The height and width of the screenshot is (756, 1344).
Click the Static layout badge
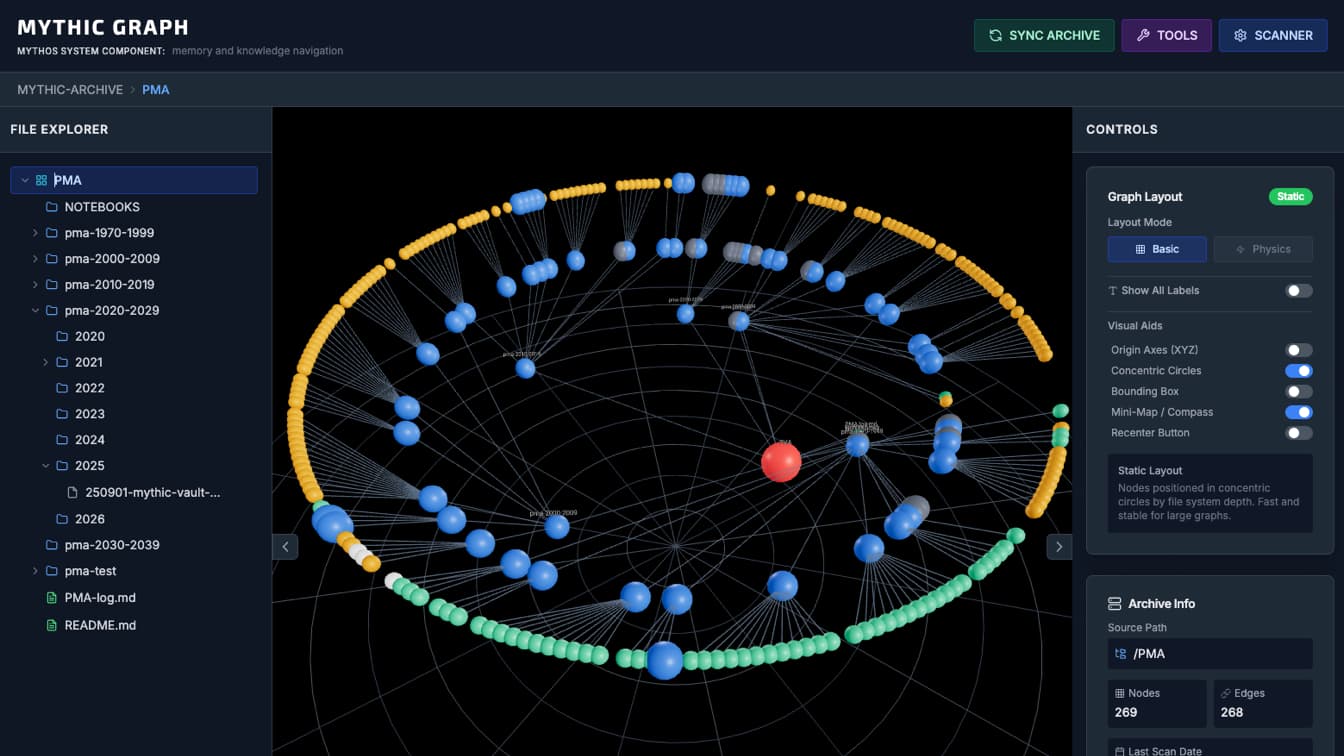pyautogui.click(x=1290, y=197)
